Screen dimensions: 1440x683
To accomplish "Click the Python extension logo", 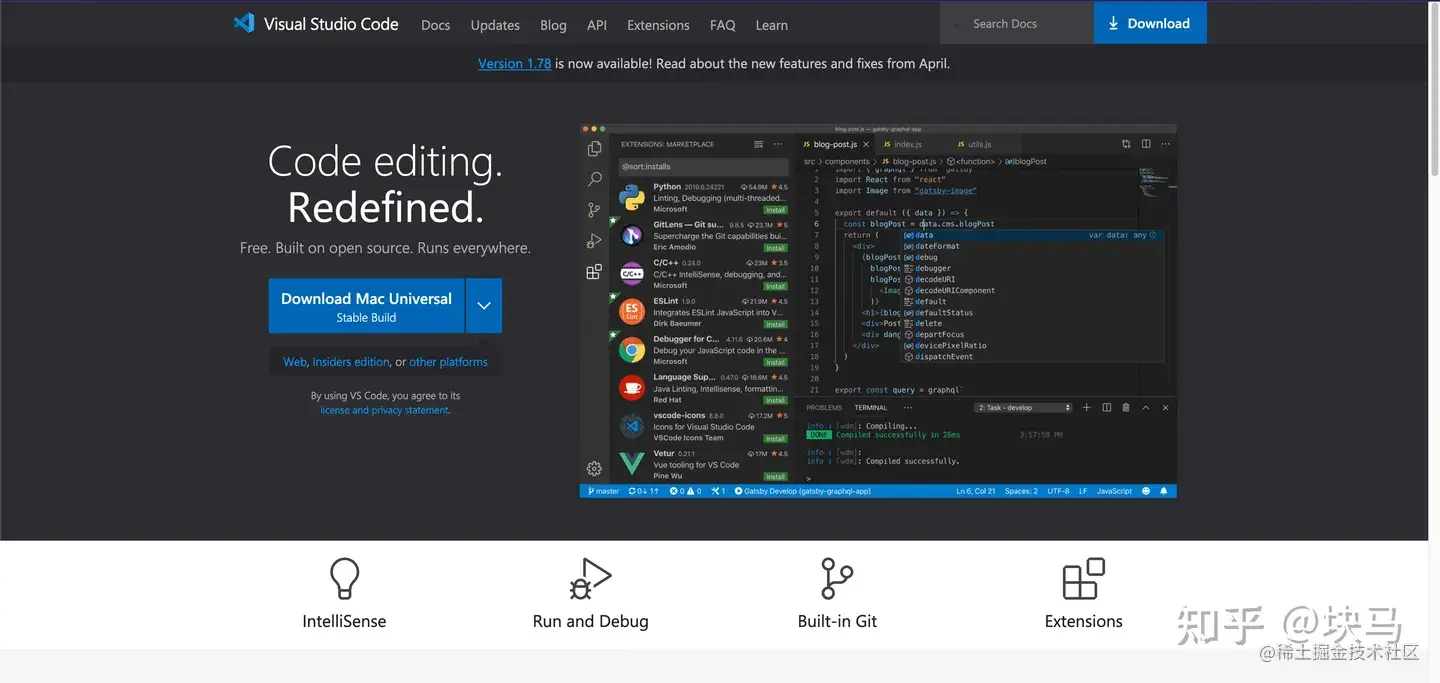I will point(632,198).
